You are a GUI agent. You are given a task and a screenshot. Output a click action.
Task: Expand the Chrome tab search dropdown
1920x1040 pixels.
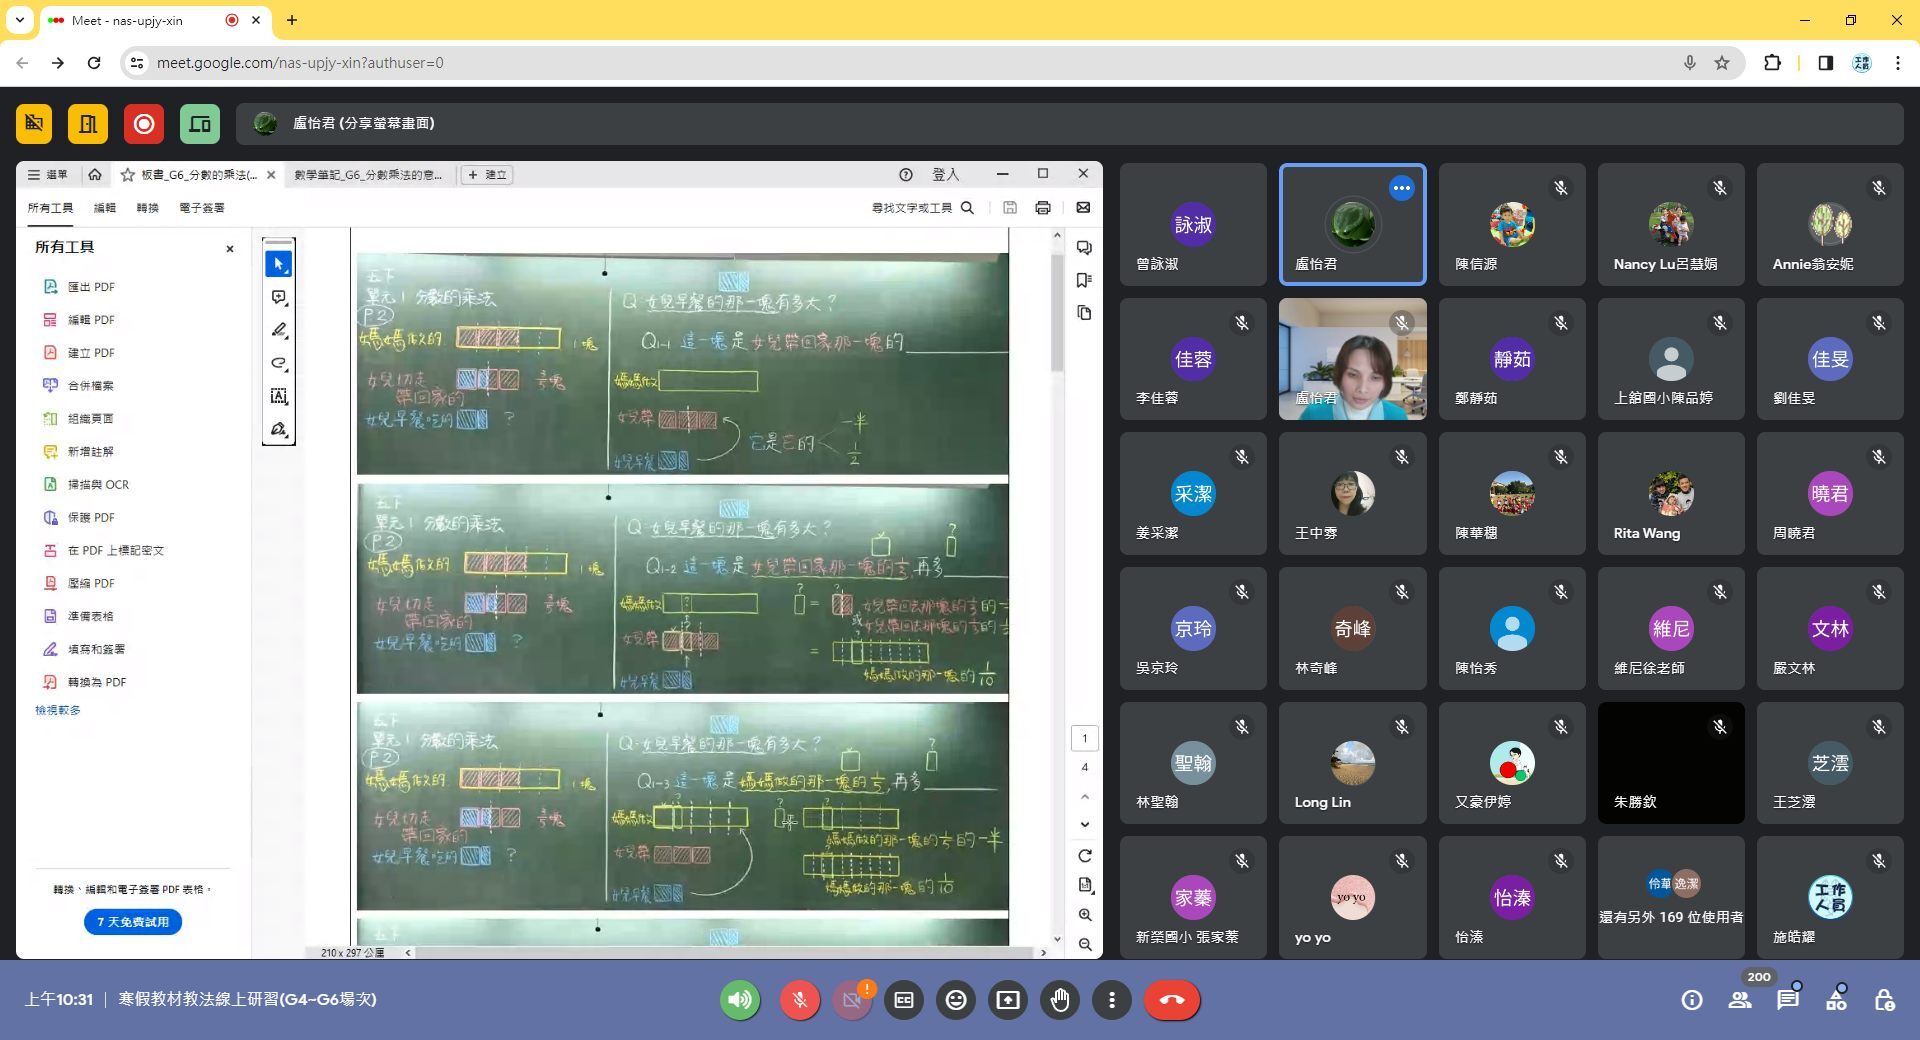19,20
